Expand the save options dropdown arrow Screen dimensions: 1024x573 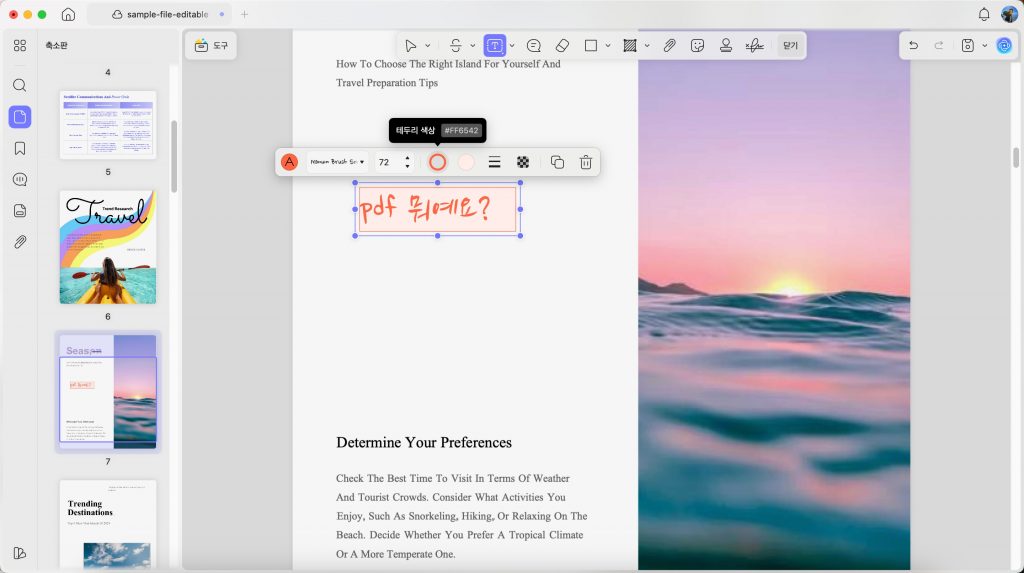pos(985,46)
